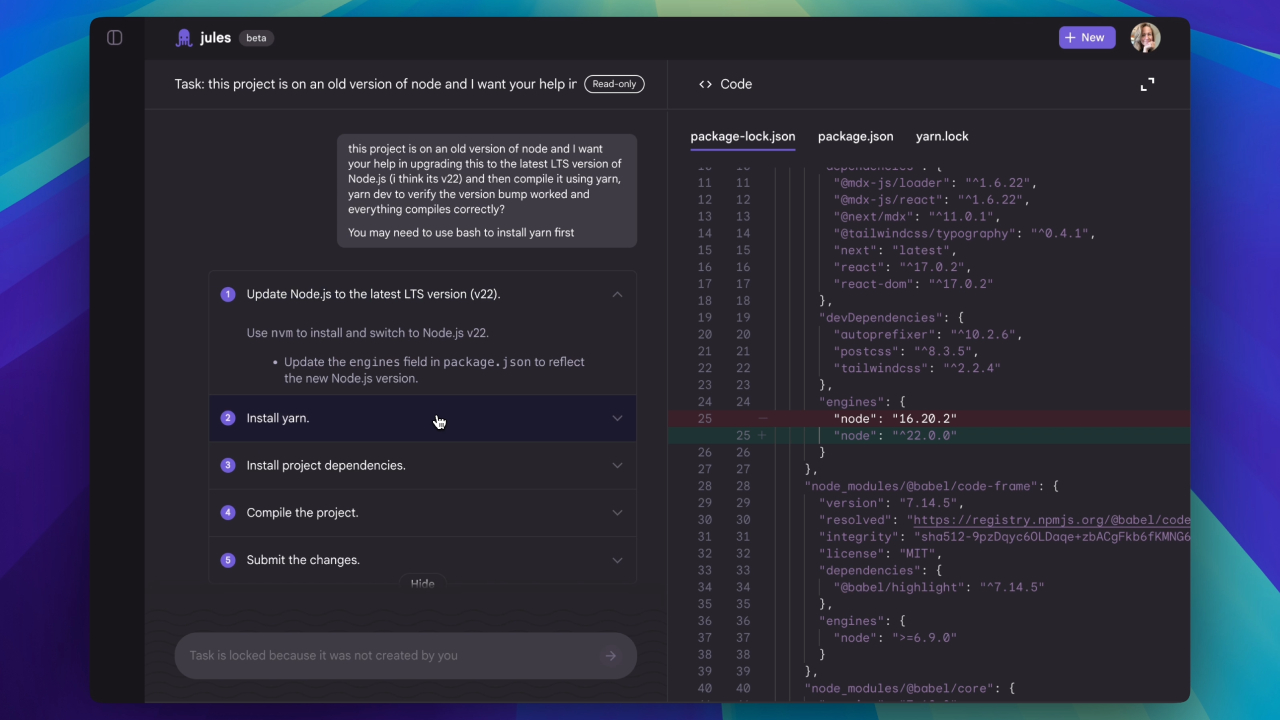1280x720 pixels.
Task: Click the "integrity" sha512 line
Action: coord(1004,537)
